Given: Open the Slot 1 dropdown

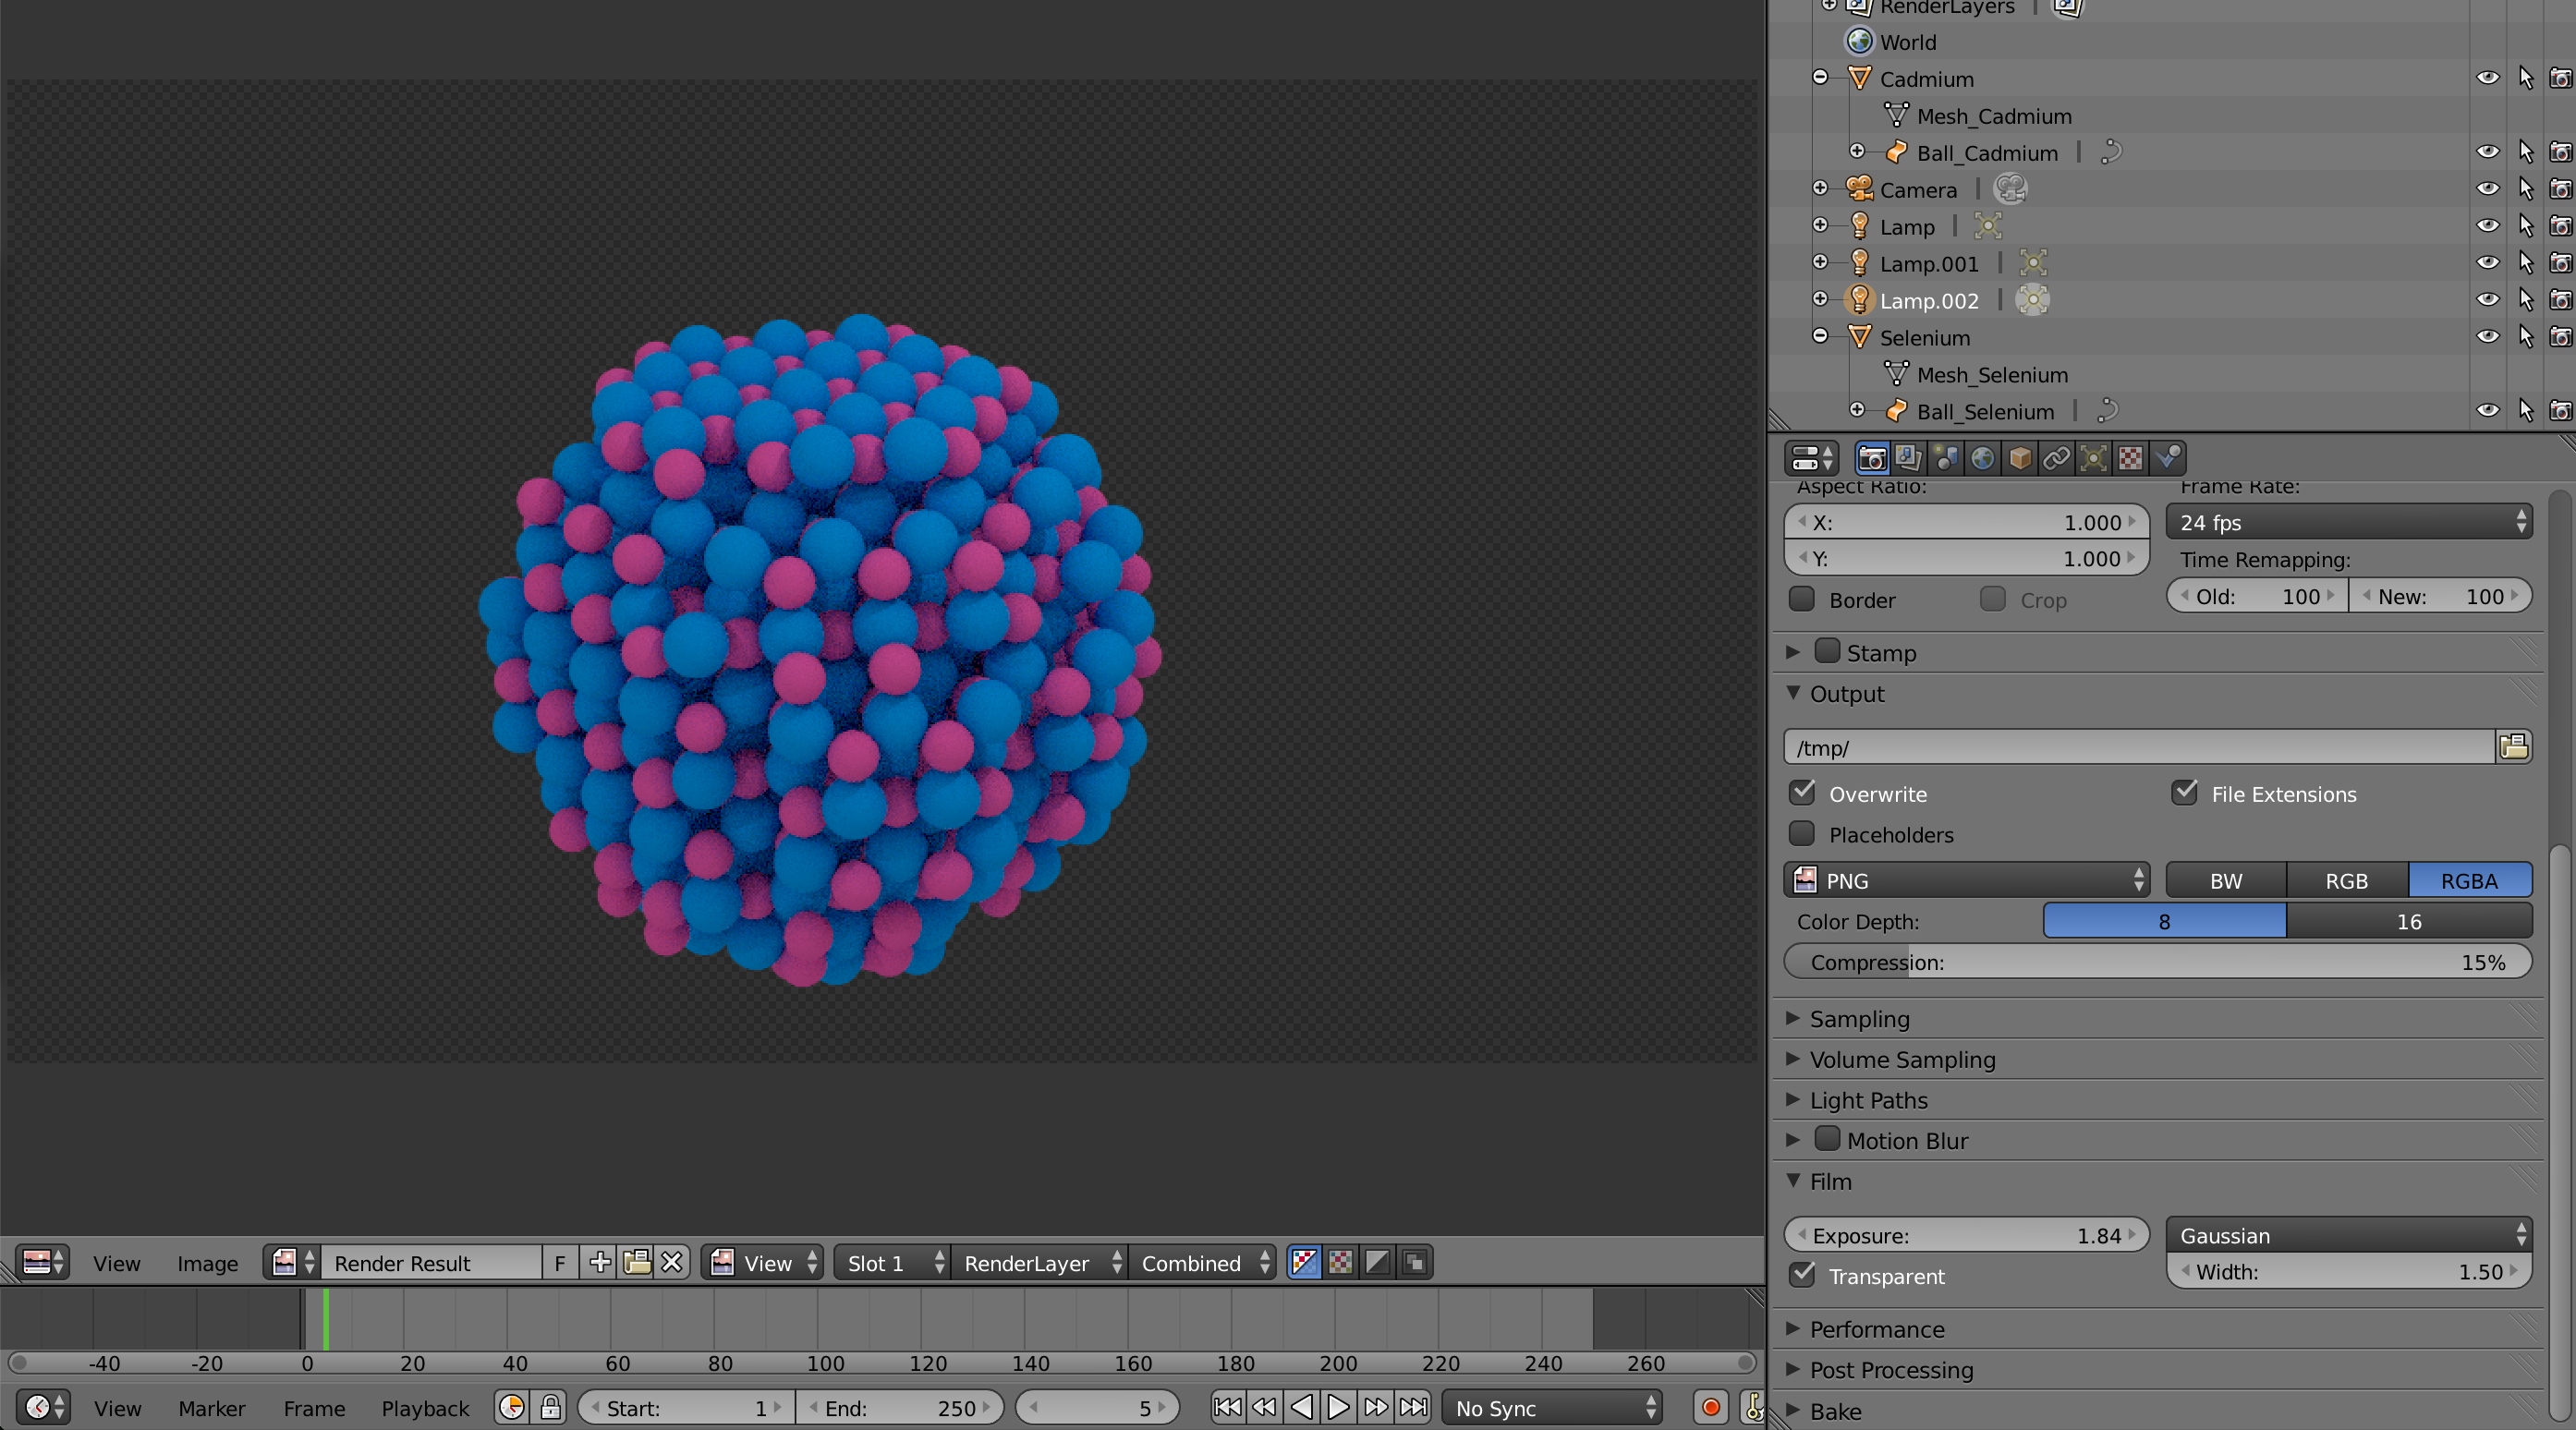Looking at the screenshot, I should click(x=892, y=1262).
